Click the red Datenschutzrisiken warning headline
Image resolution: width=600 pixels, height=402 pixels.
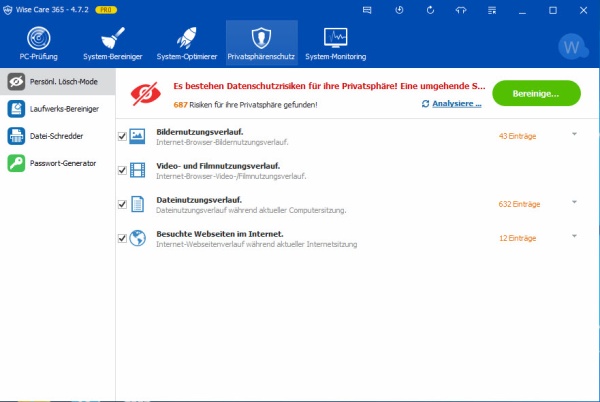(x=329, y=86)
